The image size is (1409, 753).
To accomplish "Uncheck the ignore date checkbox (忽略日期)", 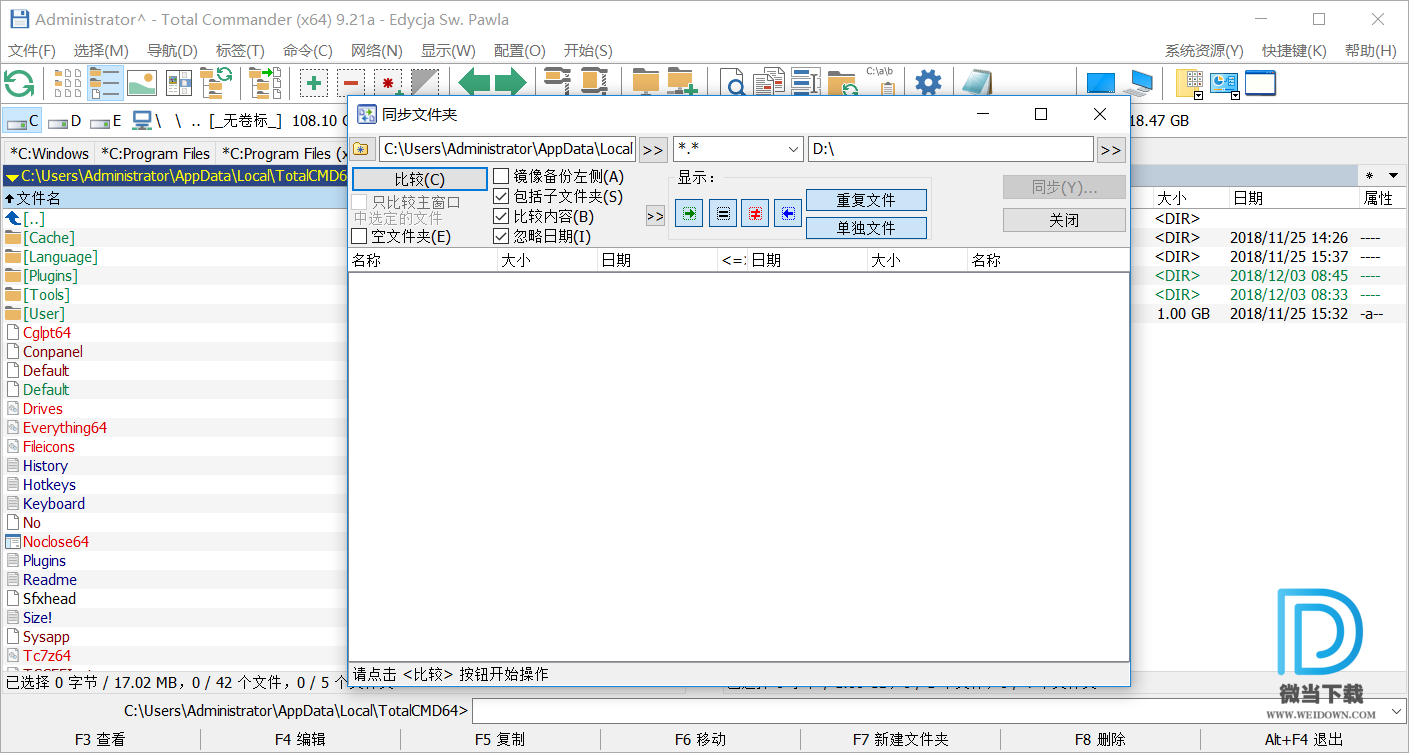I will (502, 237).
